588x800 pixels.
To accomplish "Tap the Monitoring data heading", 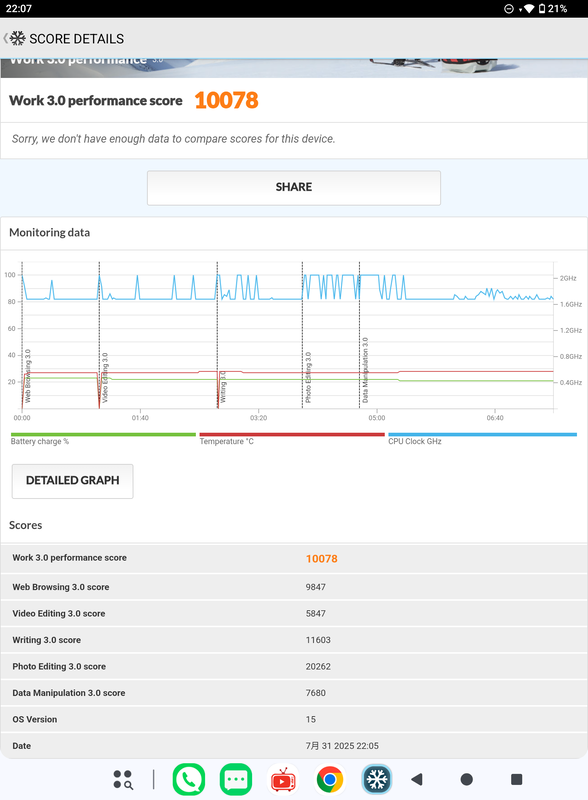I will click(x=50, y=233).
